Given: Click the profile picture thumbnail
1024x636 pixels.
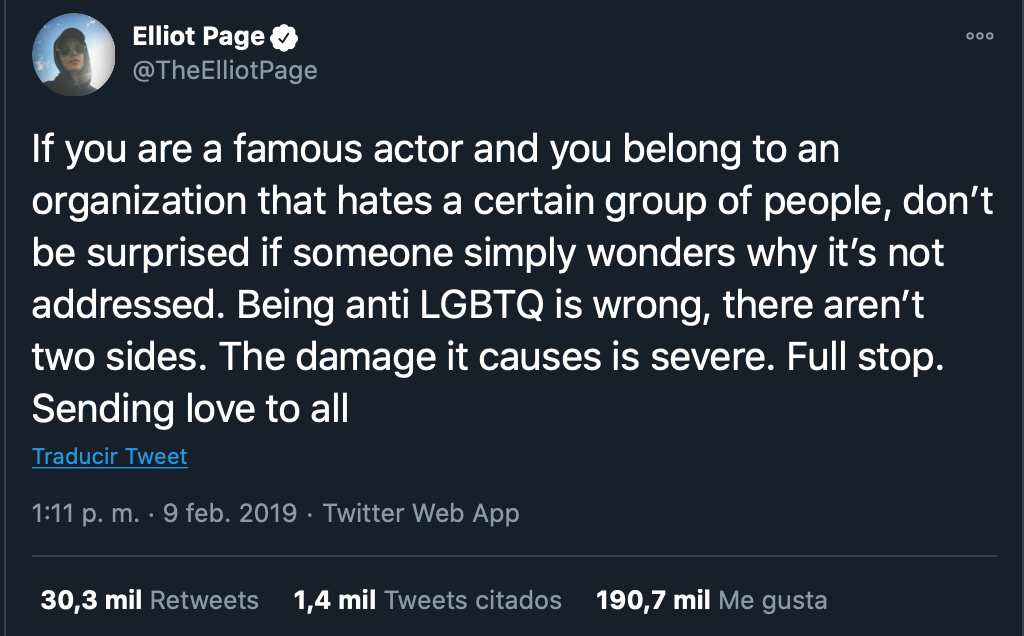Looking at the screenshot, I should point(72,55).
